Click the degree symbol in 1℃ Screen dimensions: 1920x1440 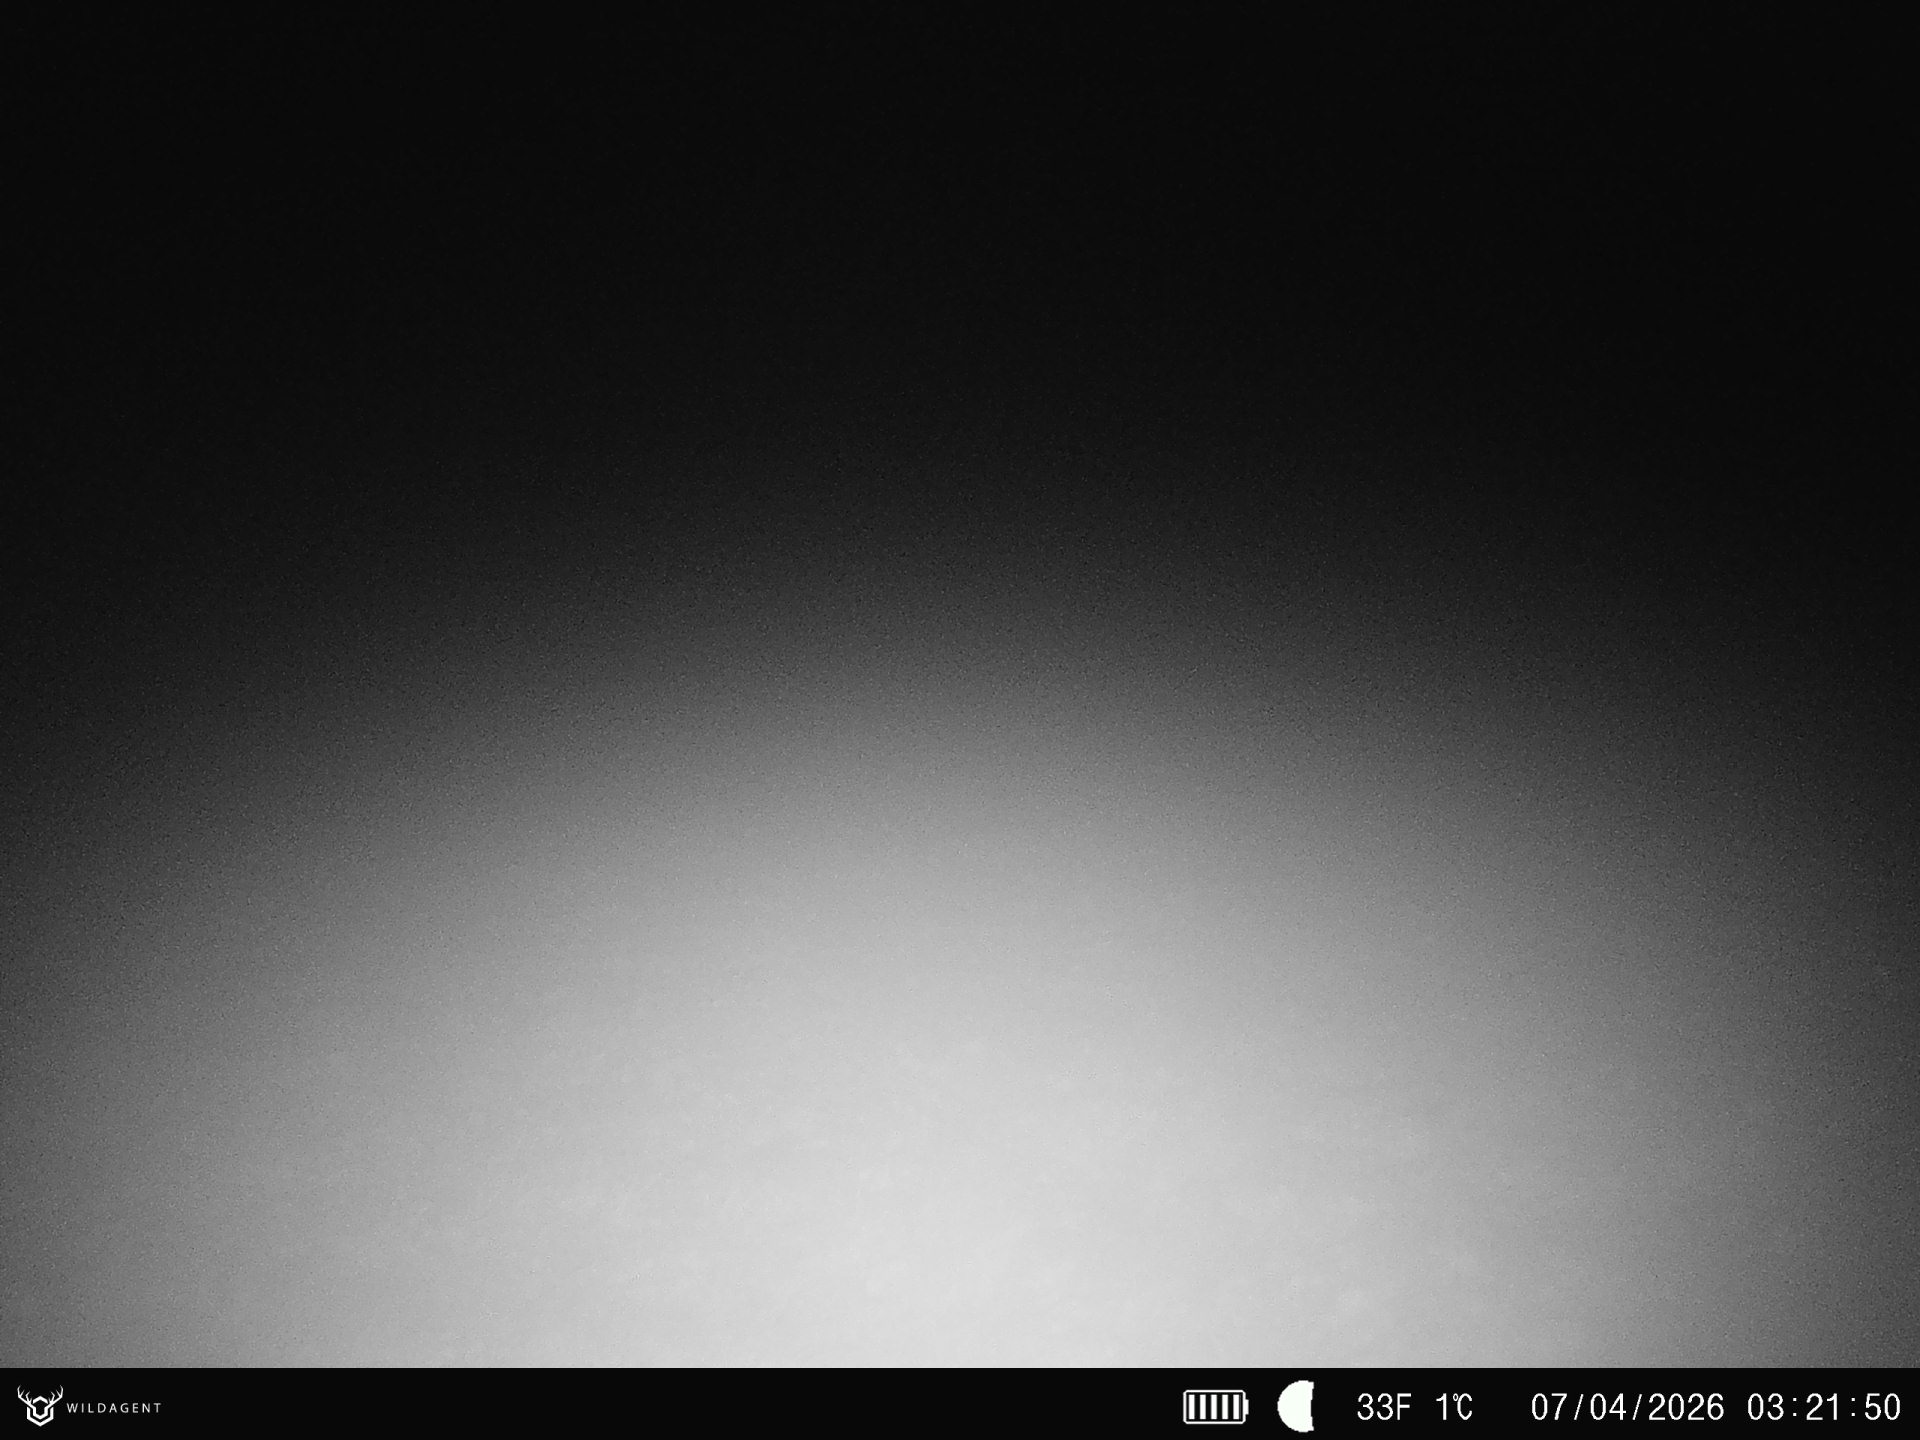click(x=1455, y=1398)
